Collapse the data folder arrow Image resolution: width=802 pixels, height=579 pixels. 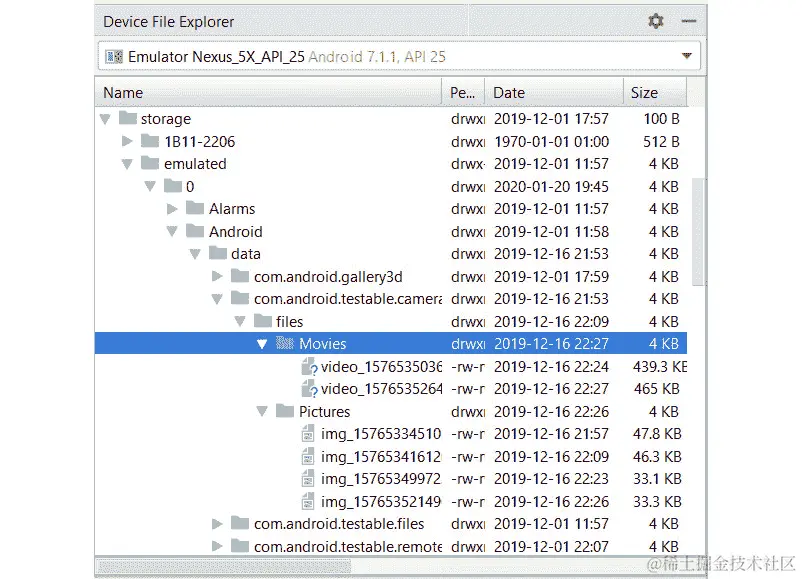point(195,254)
